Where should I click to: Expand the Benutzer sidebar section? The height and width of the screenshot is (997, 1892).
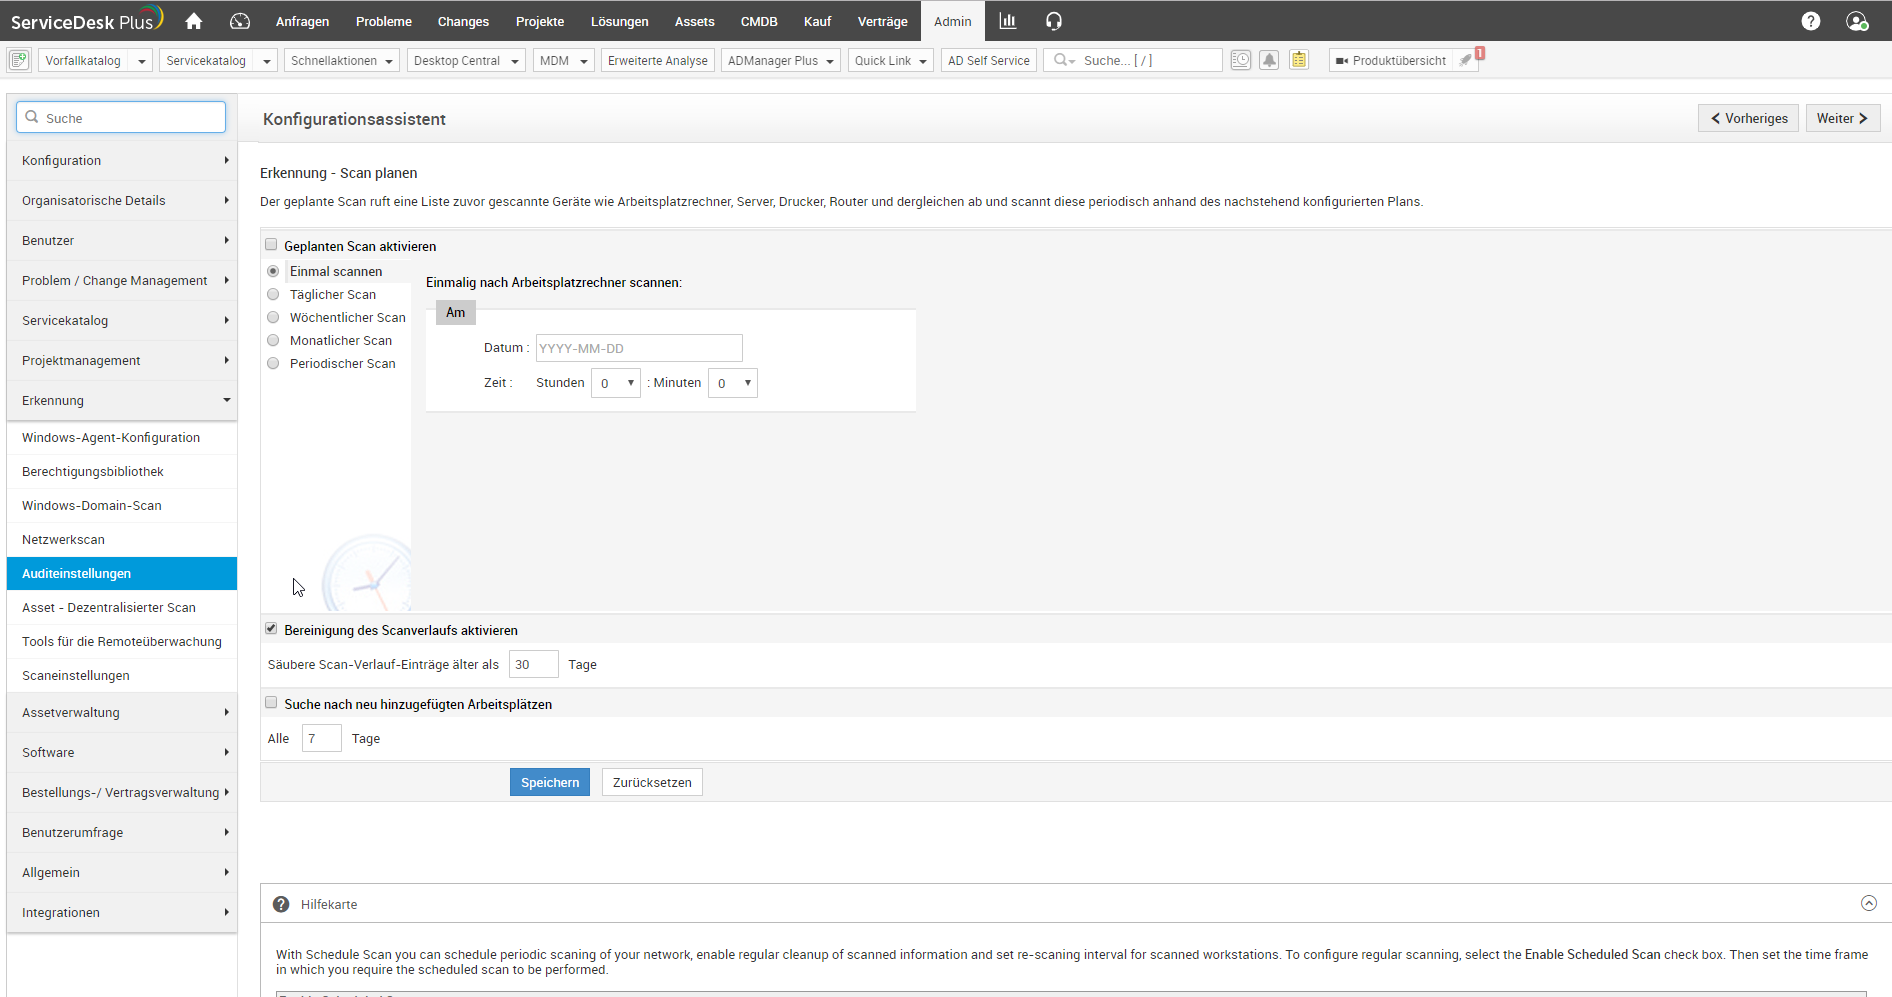tap(122, 240)
